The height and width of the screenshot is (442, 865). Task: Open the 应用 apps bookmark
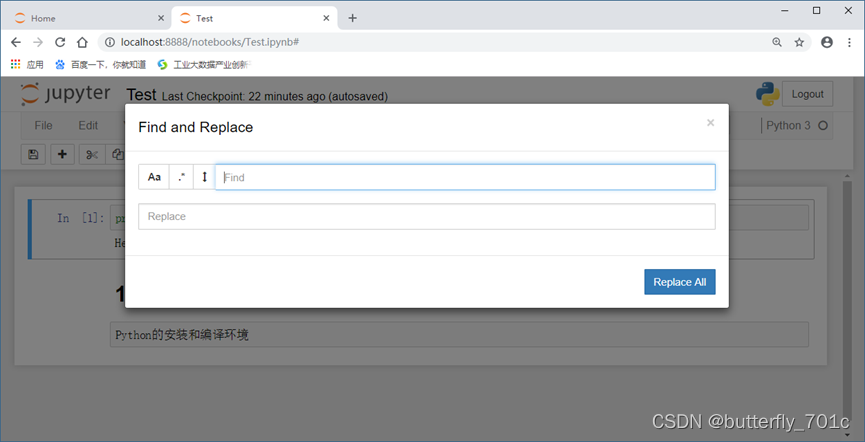27,65
